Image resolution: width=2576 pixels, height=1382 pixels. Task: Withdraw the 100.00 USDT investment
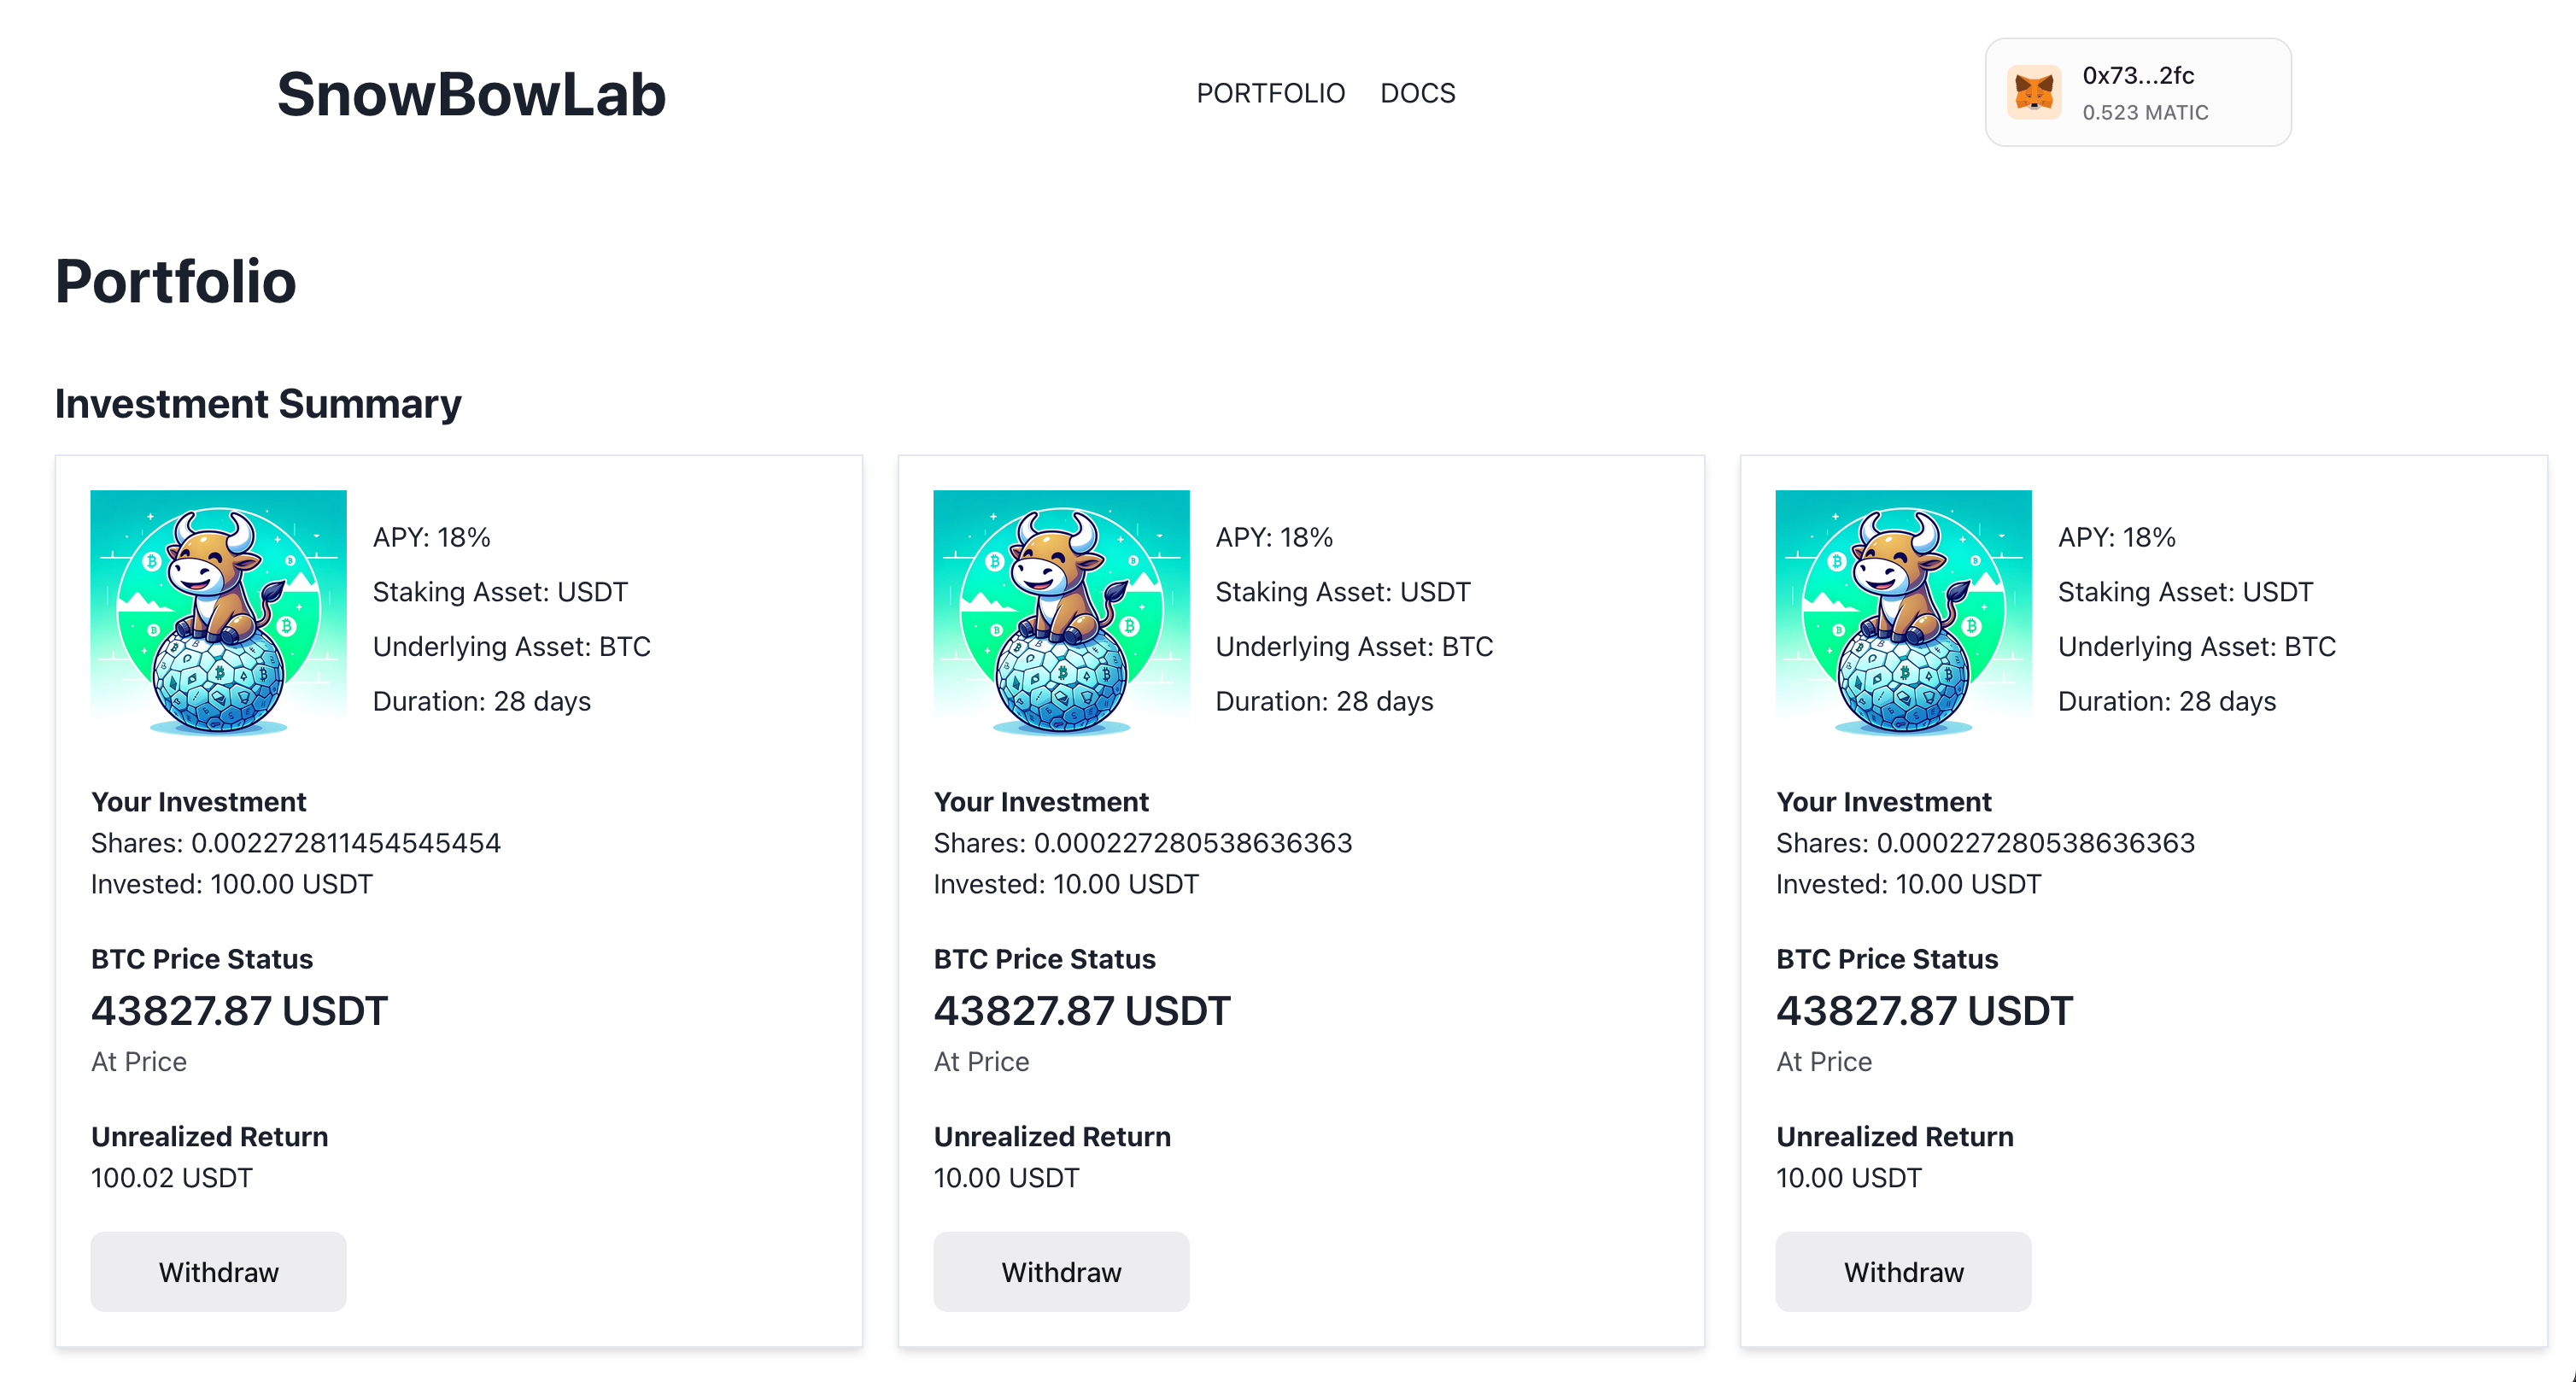coord(218,1271)
